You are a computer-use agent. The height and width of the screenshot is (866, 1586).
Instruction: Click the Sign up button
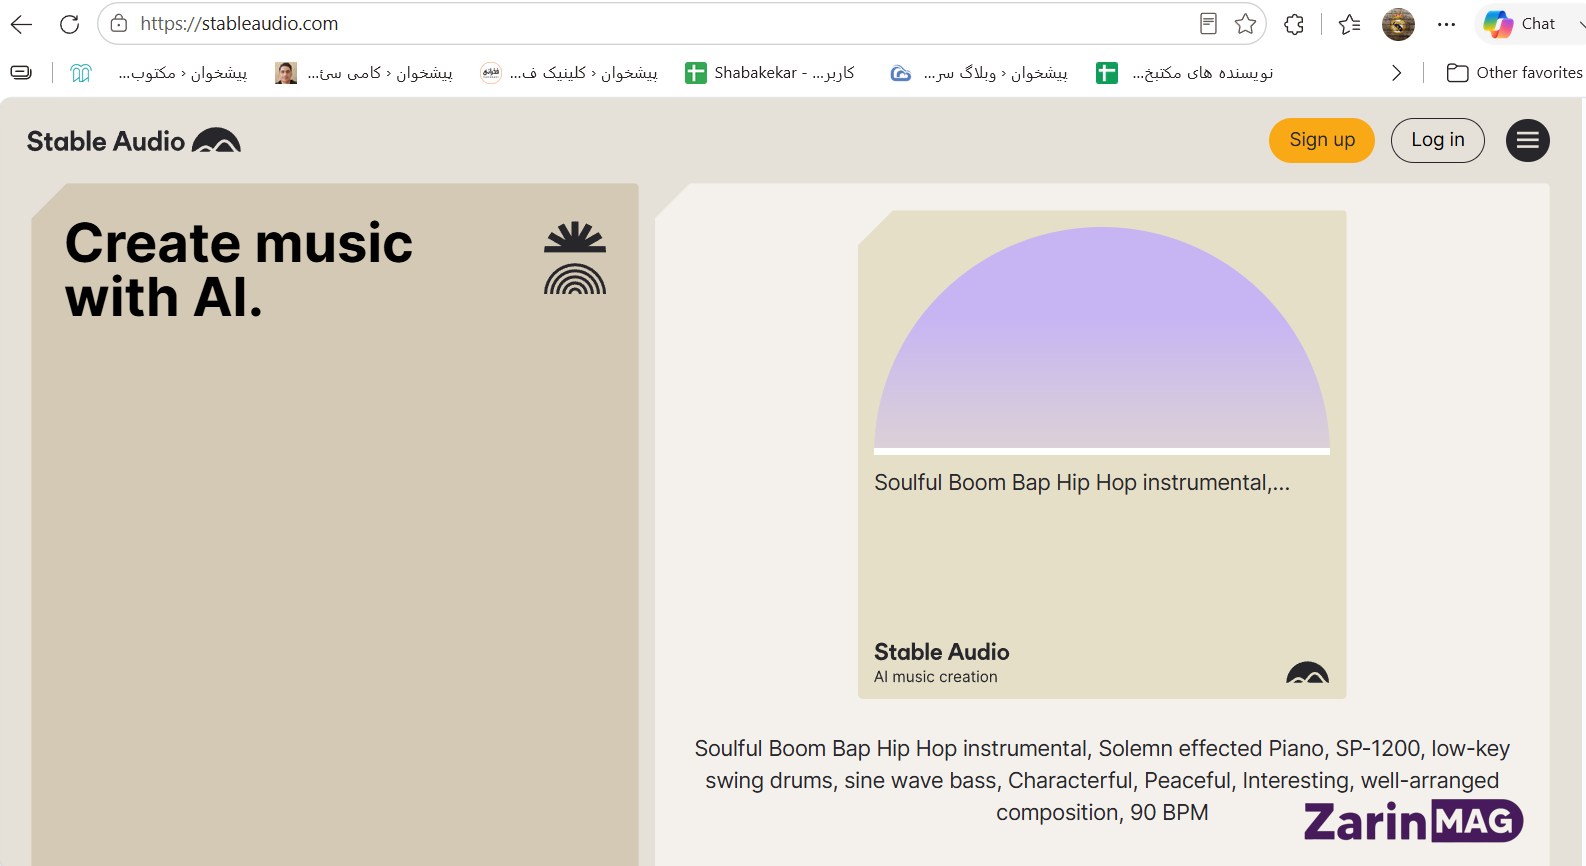click(x=1322, y=140)
